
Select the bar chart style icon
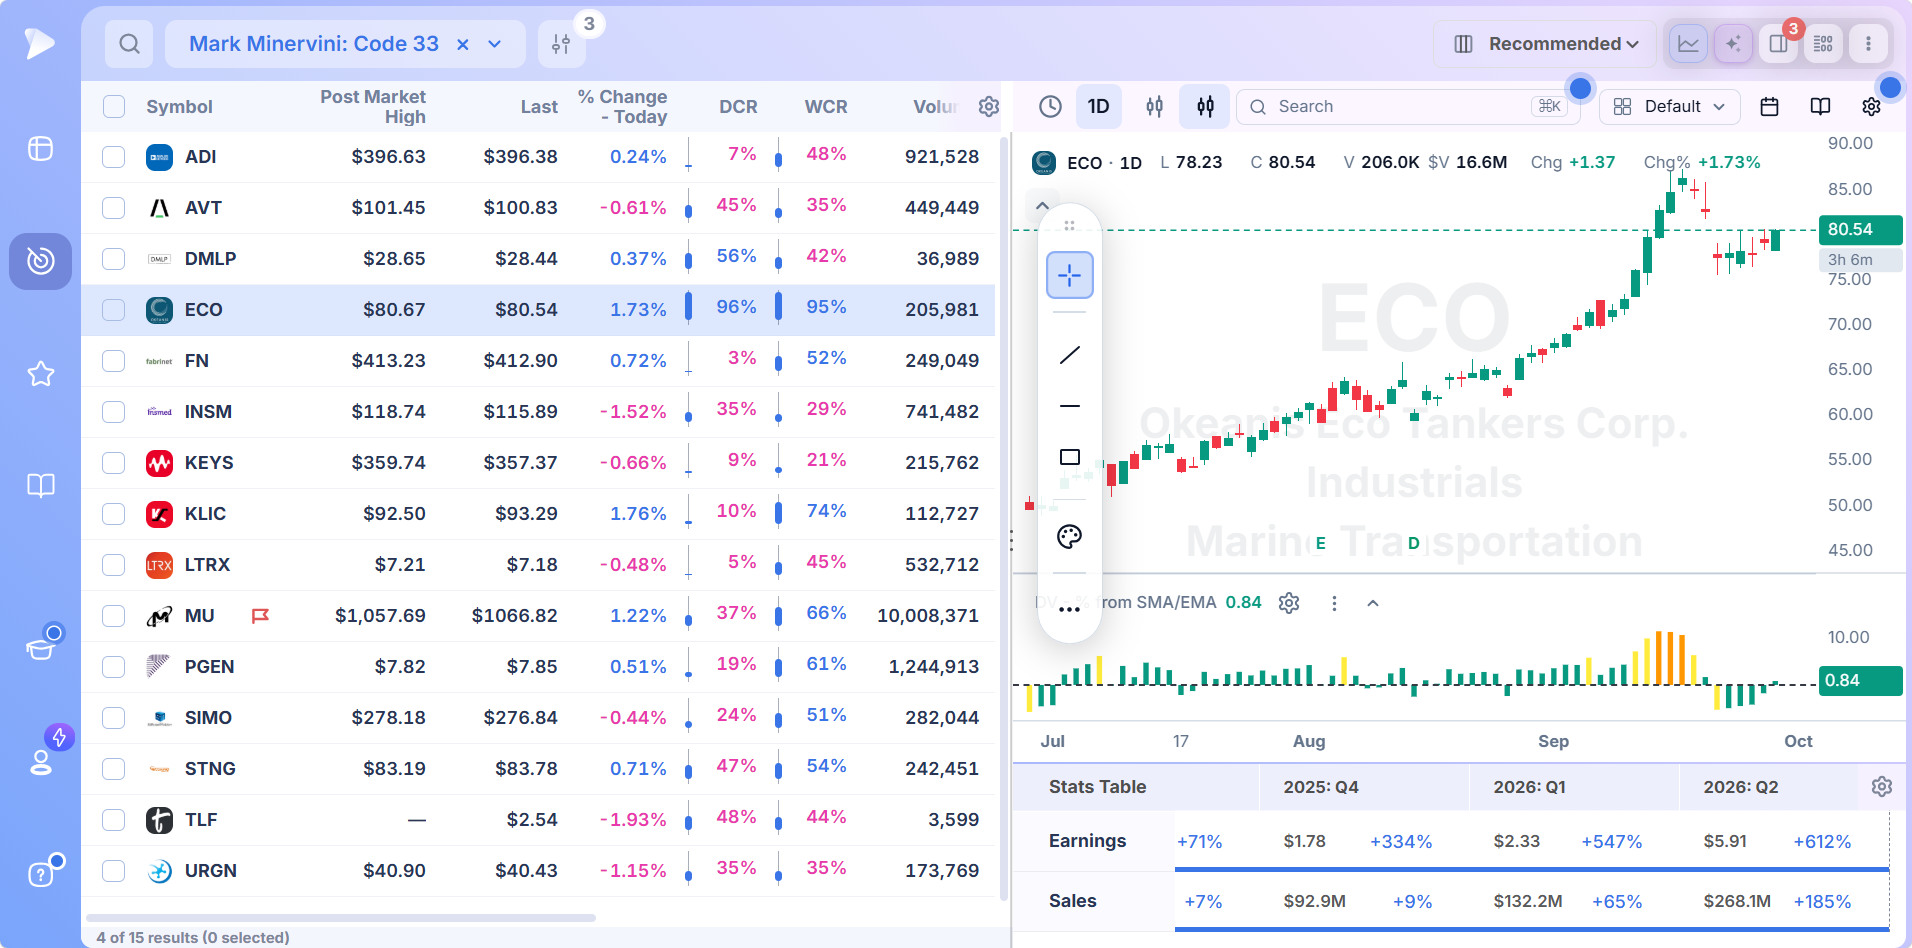click(x=1154, y=106)
